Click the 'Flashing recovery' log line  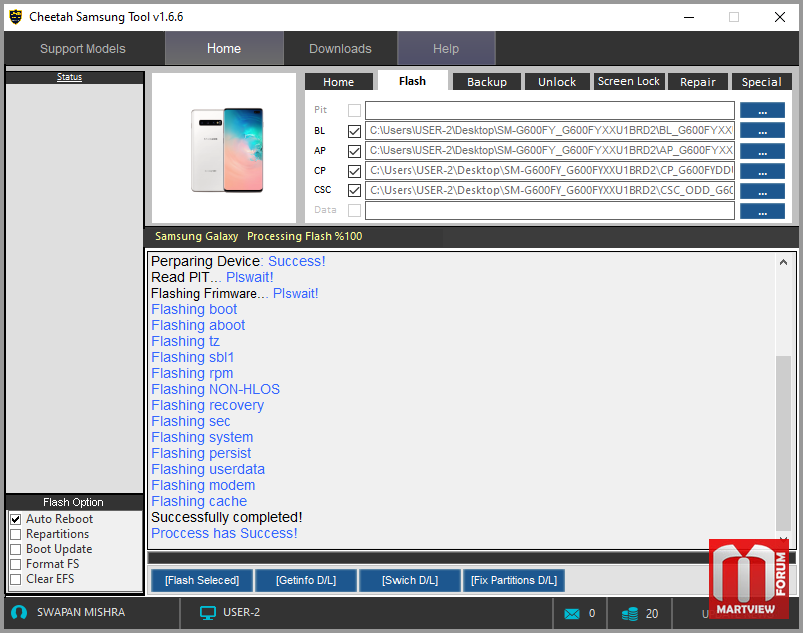(x=207, y=405)
